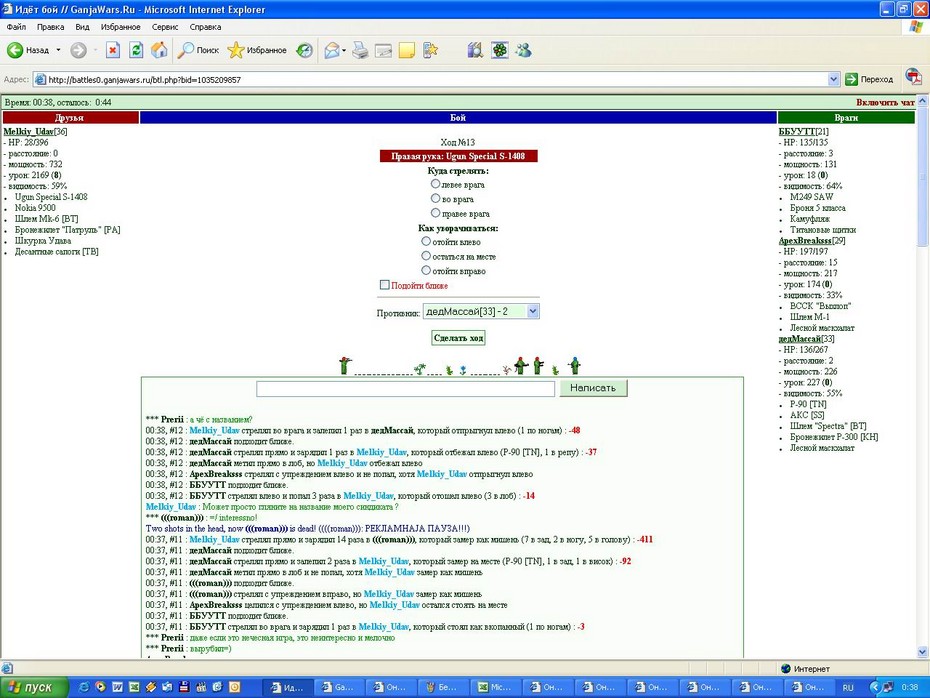Open the Поиск search pane
Image resolution: width=930 pixels, height=698 pixels.
(199, 50)
